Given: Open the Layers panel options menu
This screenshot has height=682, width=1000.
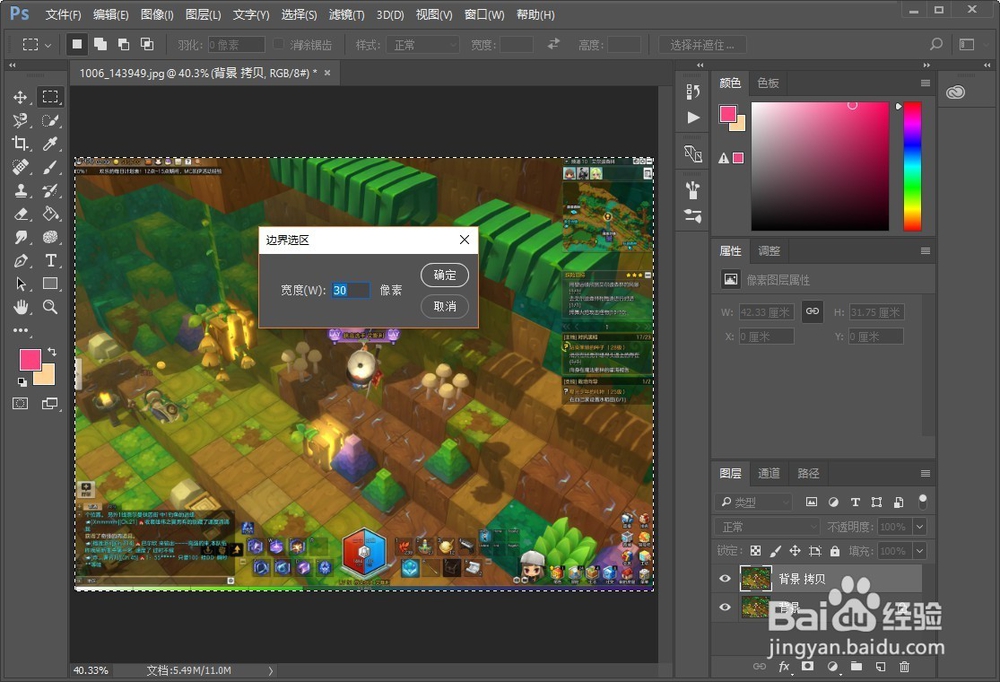Looking at the screenshot, I should (925, 473).
